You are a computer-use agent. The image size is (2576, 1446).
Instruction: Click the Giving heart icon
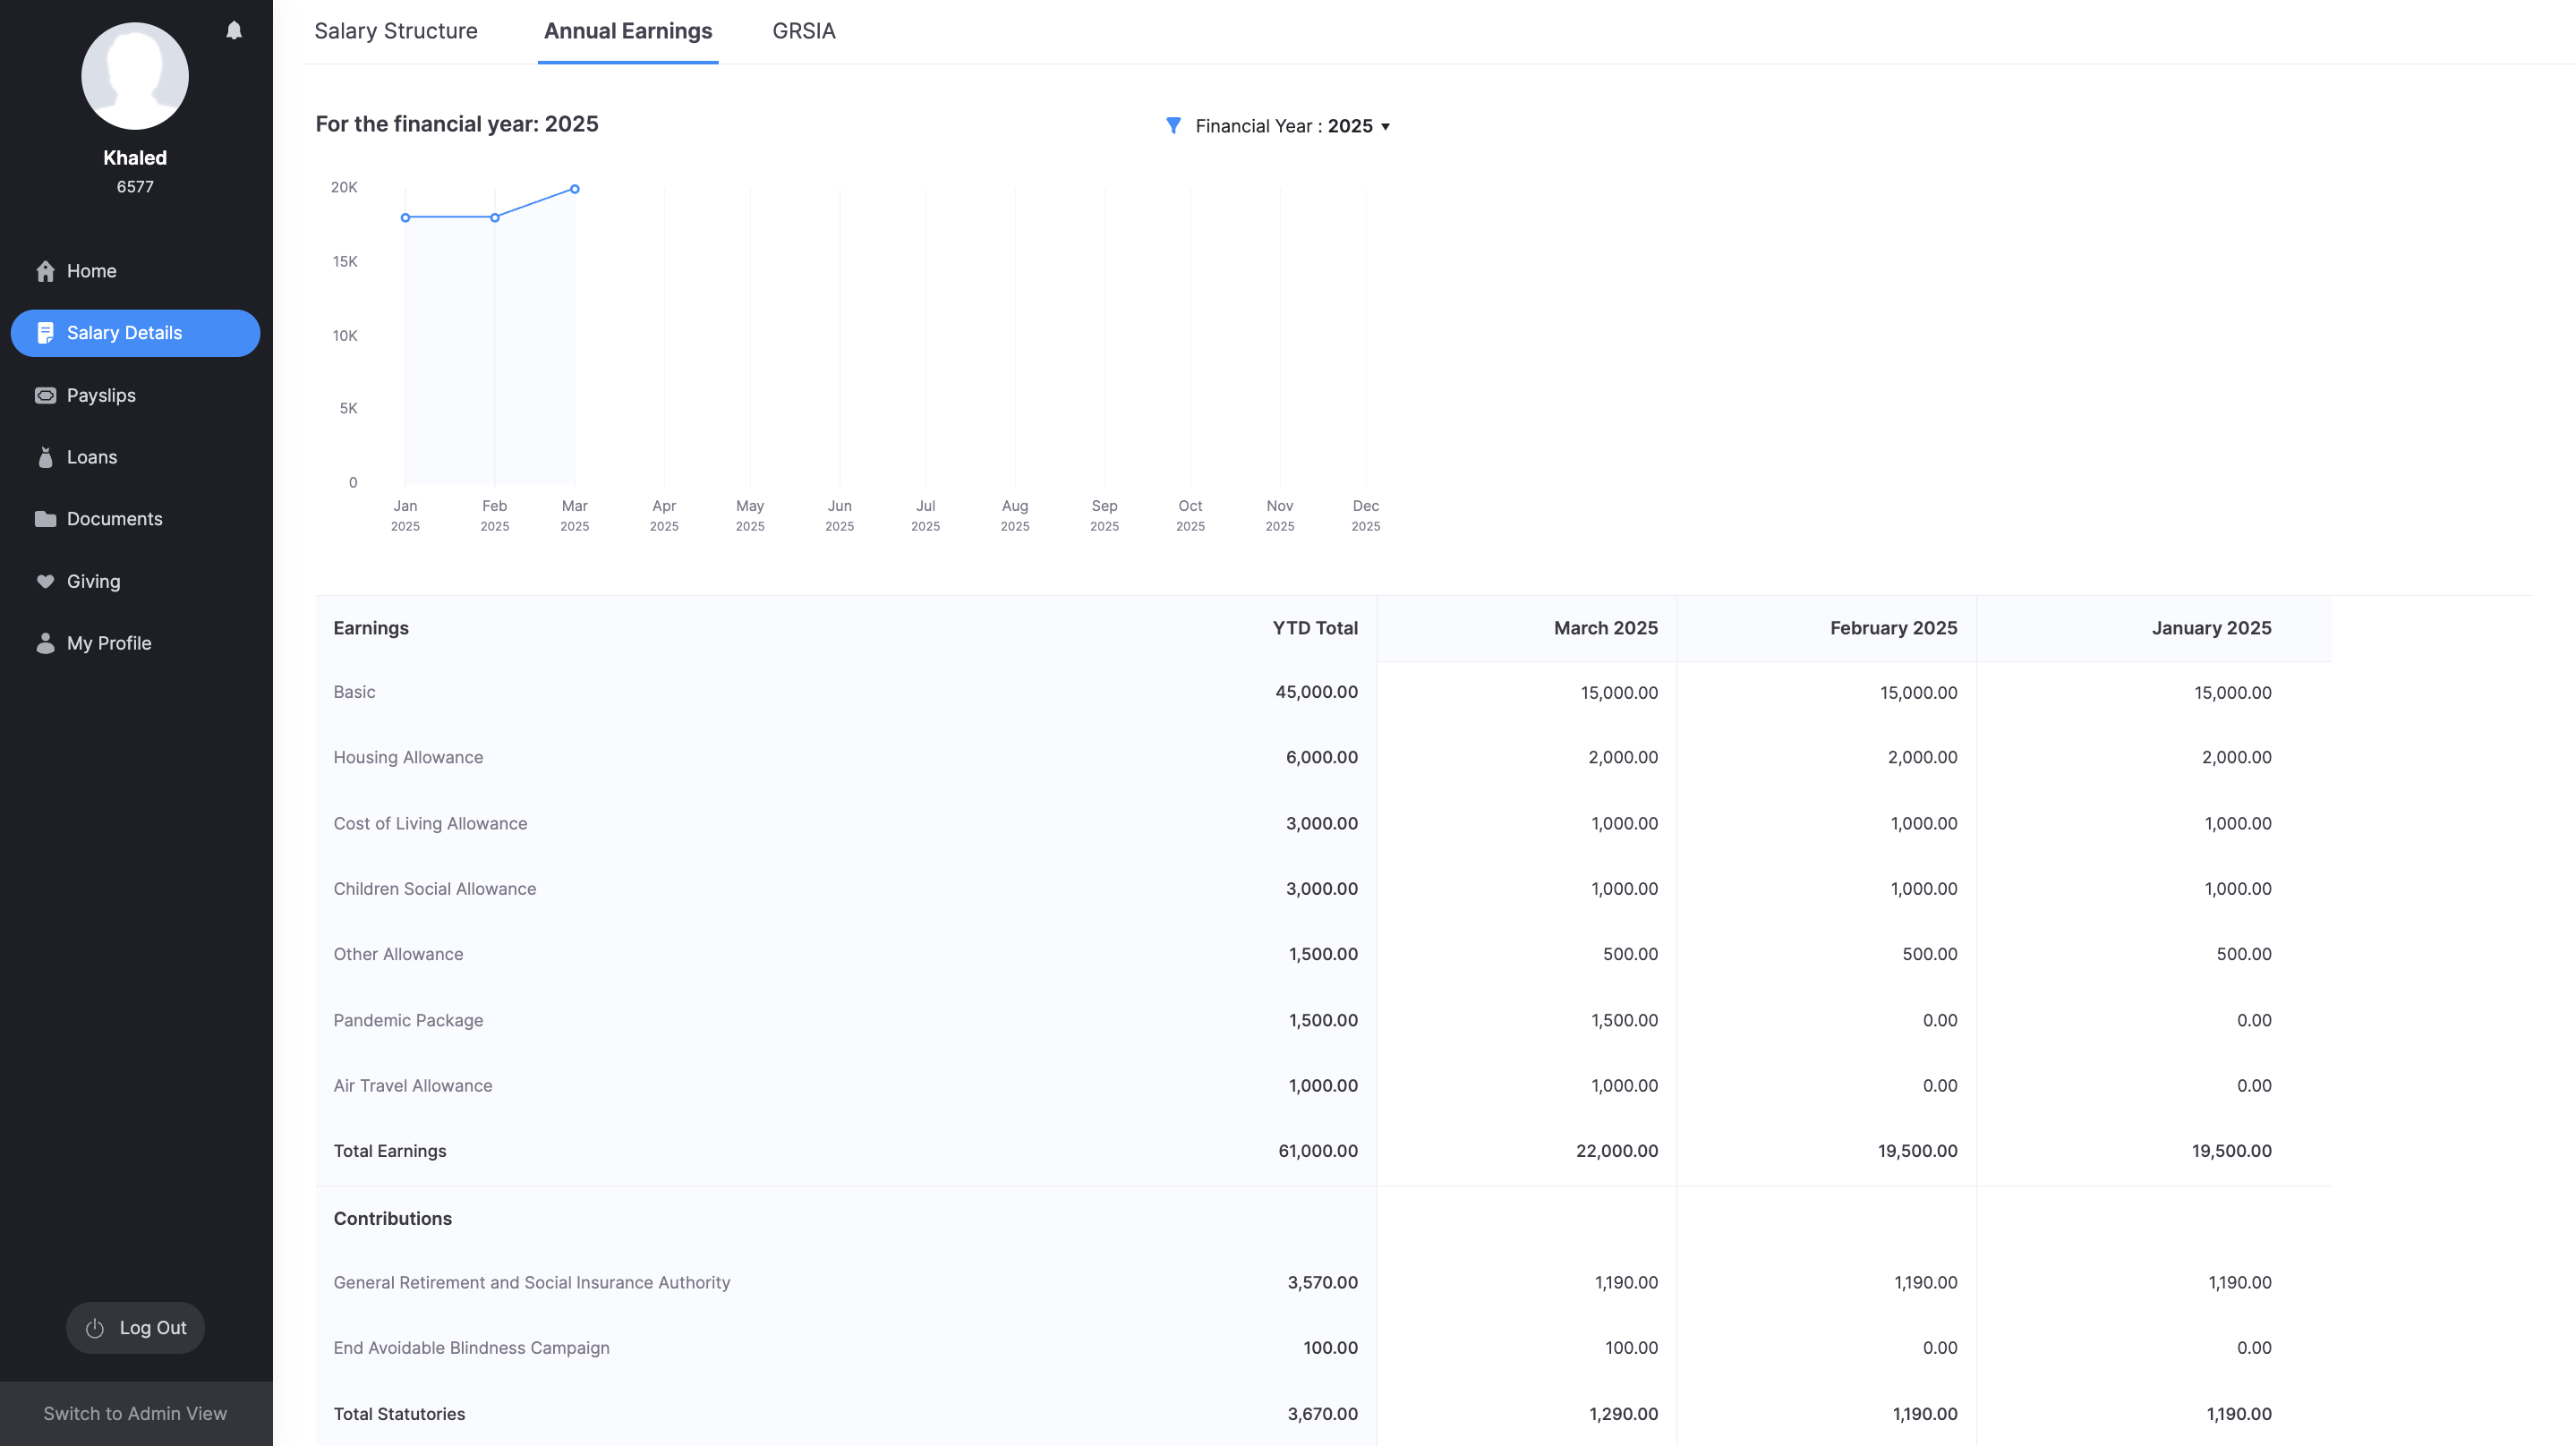click(45, 581)
